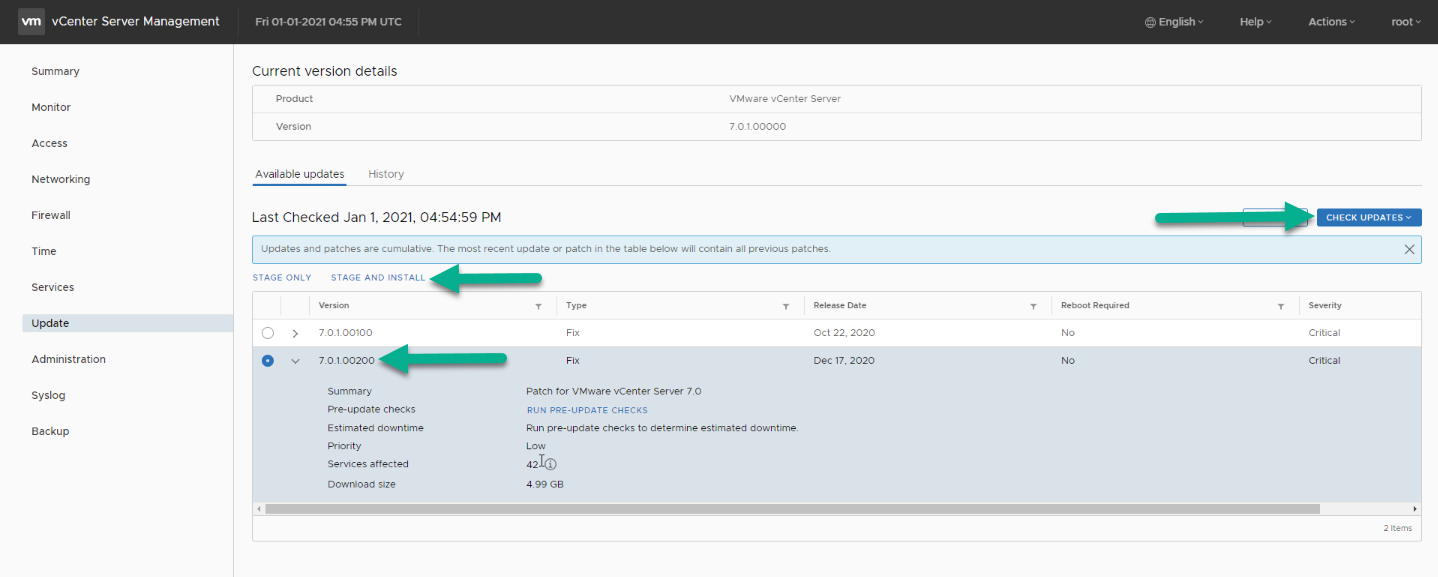
Task: Go to Services in the sidebar
Action: point(53,287)
